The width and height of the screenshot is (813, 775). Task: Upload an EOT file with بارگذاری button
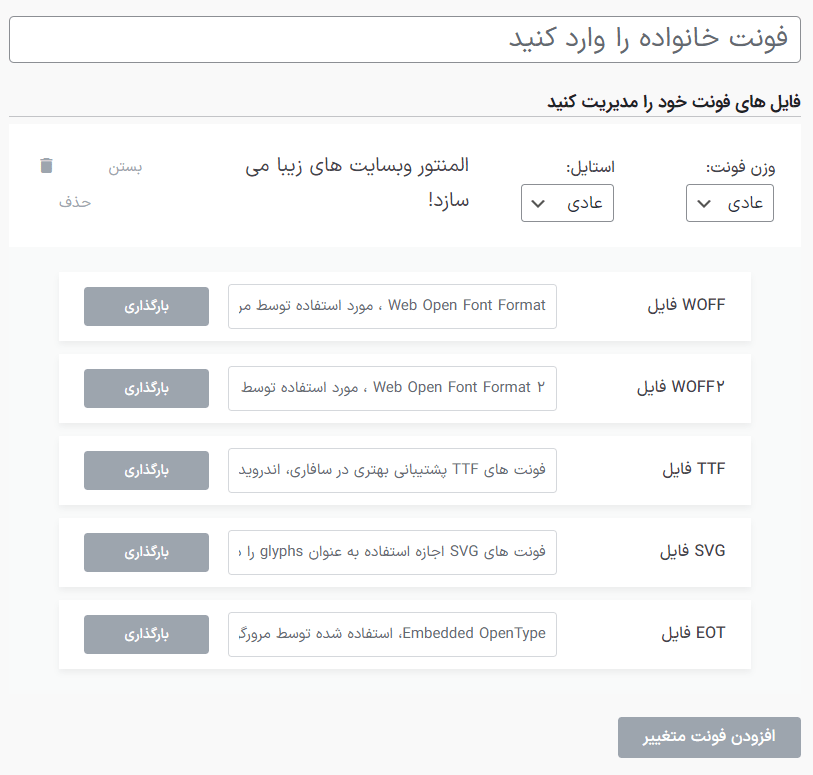146,634
